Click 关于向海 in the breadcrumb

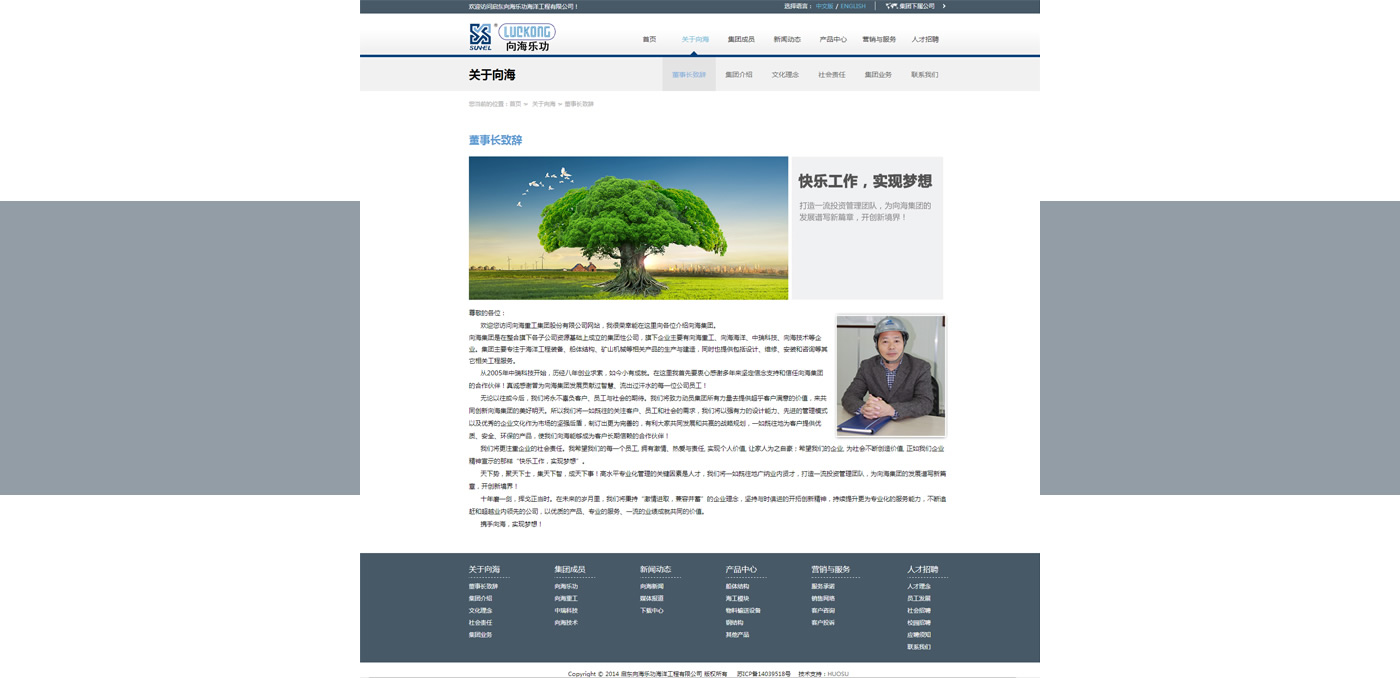click(543, 104)
